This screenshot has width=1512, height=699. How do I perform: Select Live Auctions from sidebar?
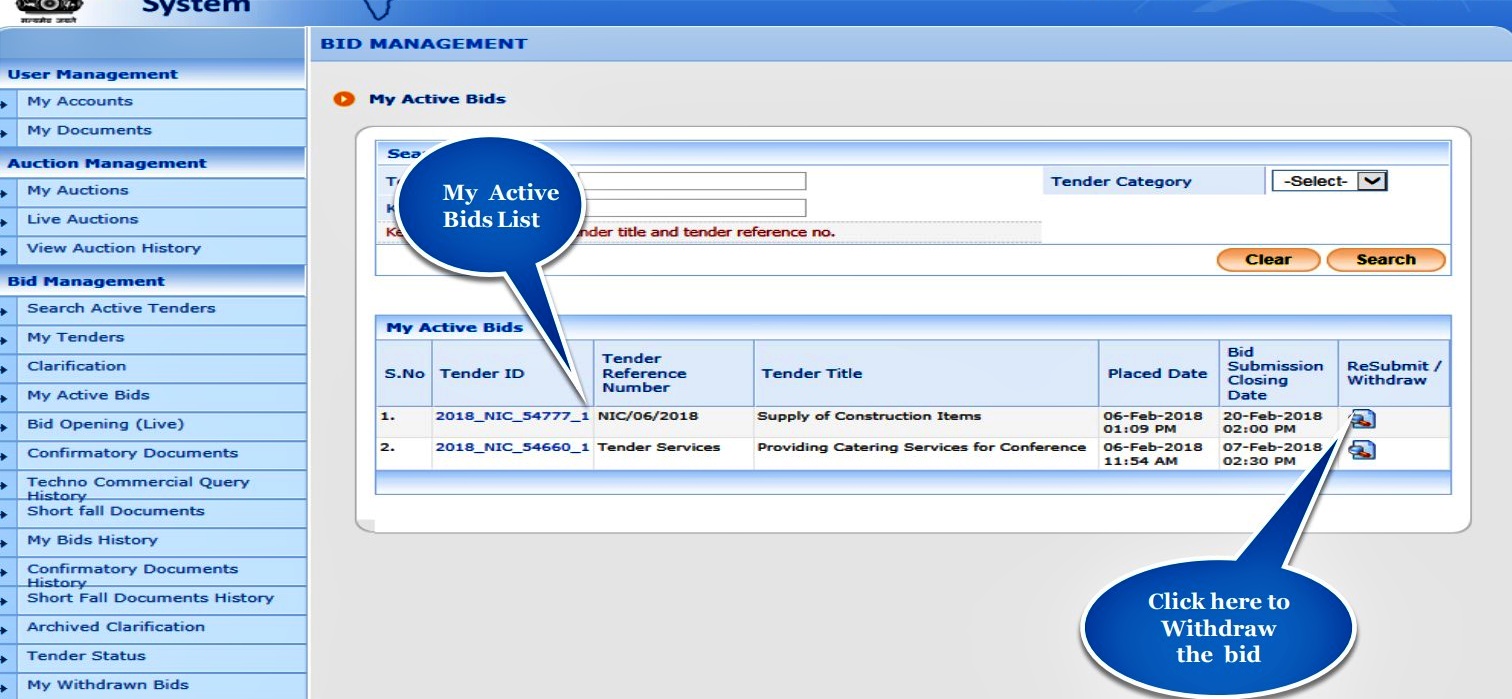83,219
